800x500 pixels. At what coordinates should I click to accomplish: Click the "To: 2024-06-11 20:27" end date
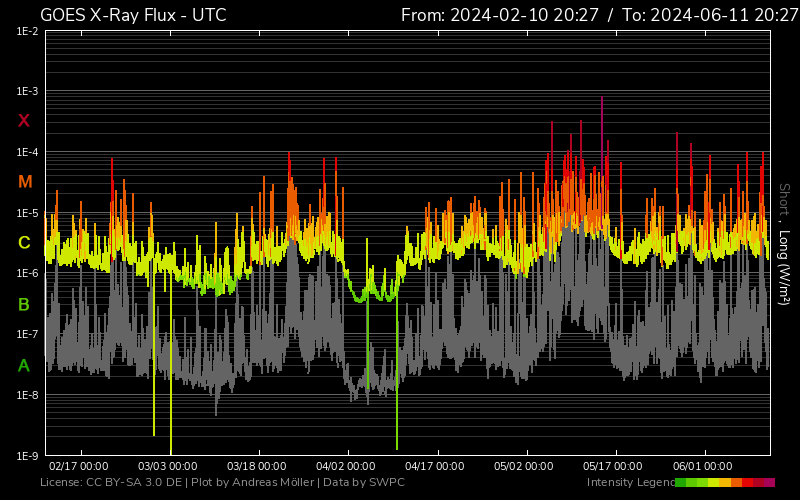tap(710, 15)
